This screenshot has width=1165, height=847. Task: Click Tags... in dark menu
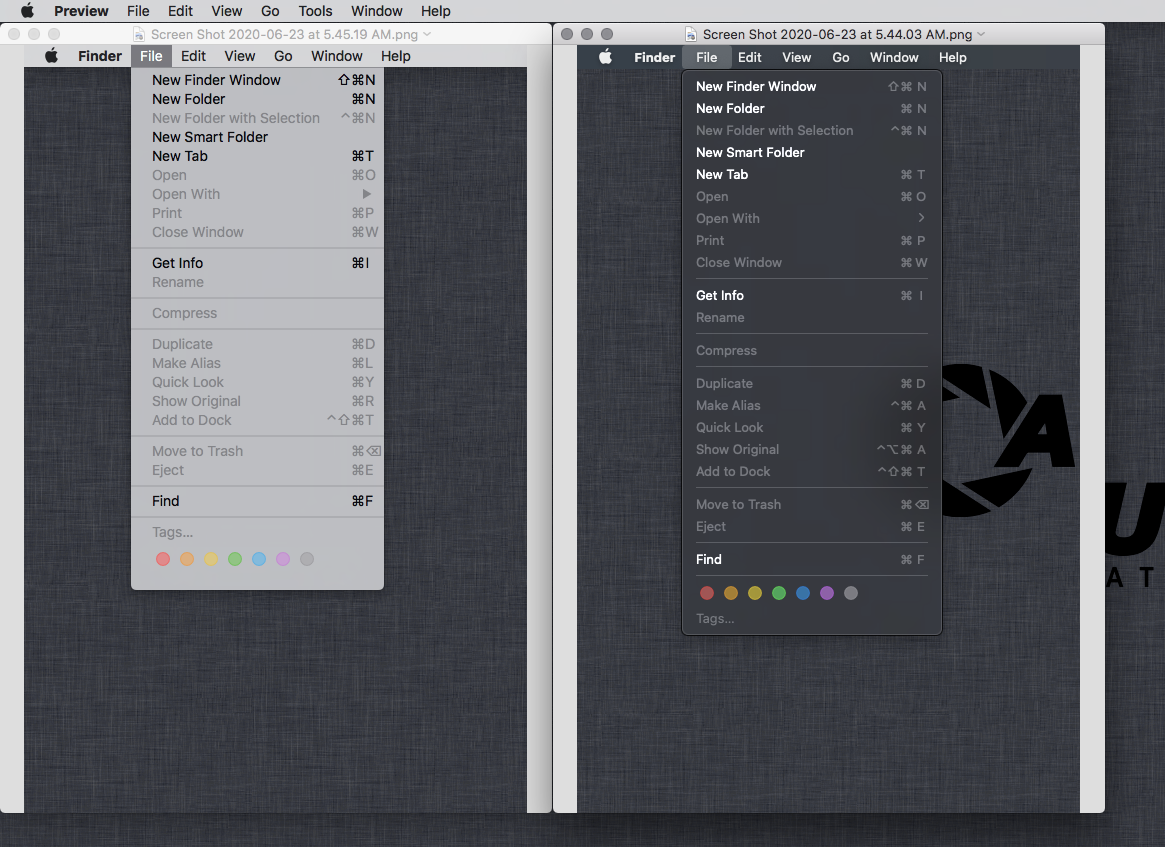coord(715,618)
